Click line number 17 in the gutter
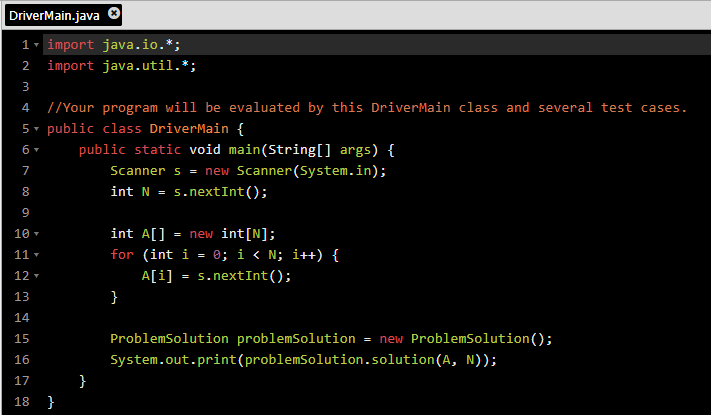This screenshot has width=711, height=415. 22,381
